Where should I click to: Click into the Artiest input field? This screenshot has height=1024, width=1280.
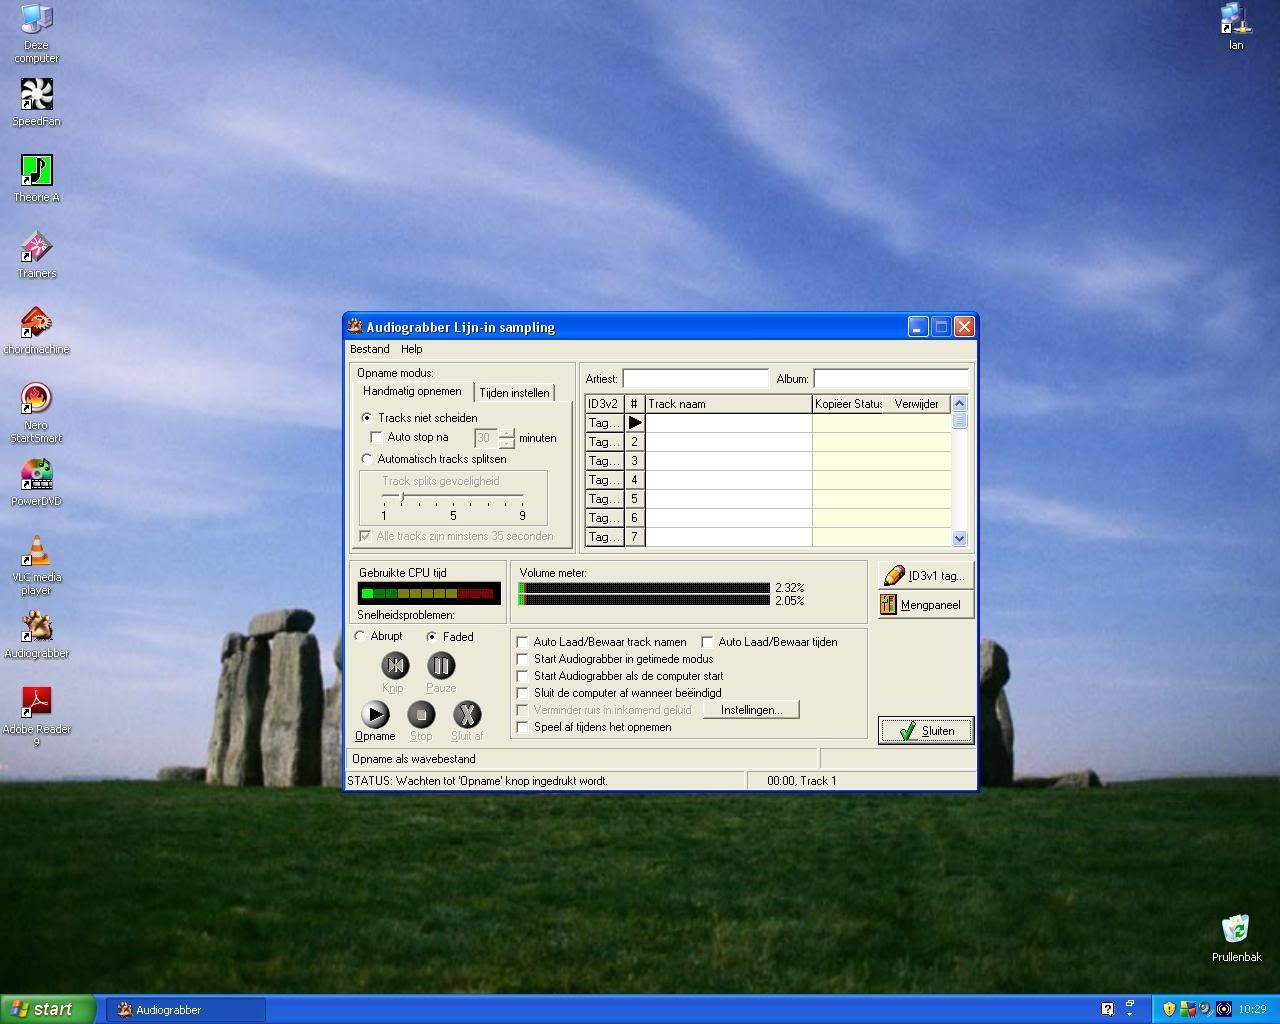tap(695, 379)
